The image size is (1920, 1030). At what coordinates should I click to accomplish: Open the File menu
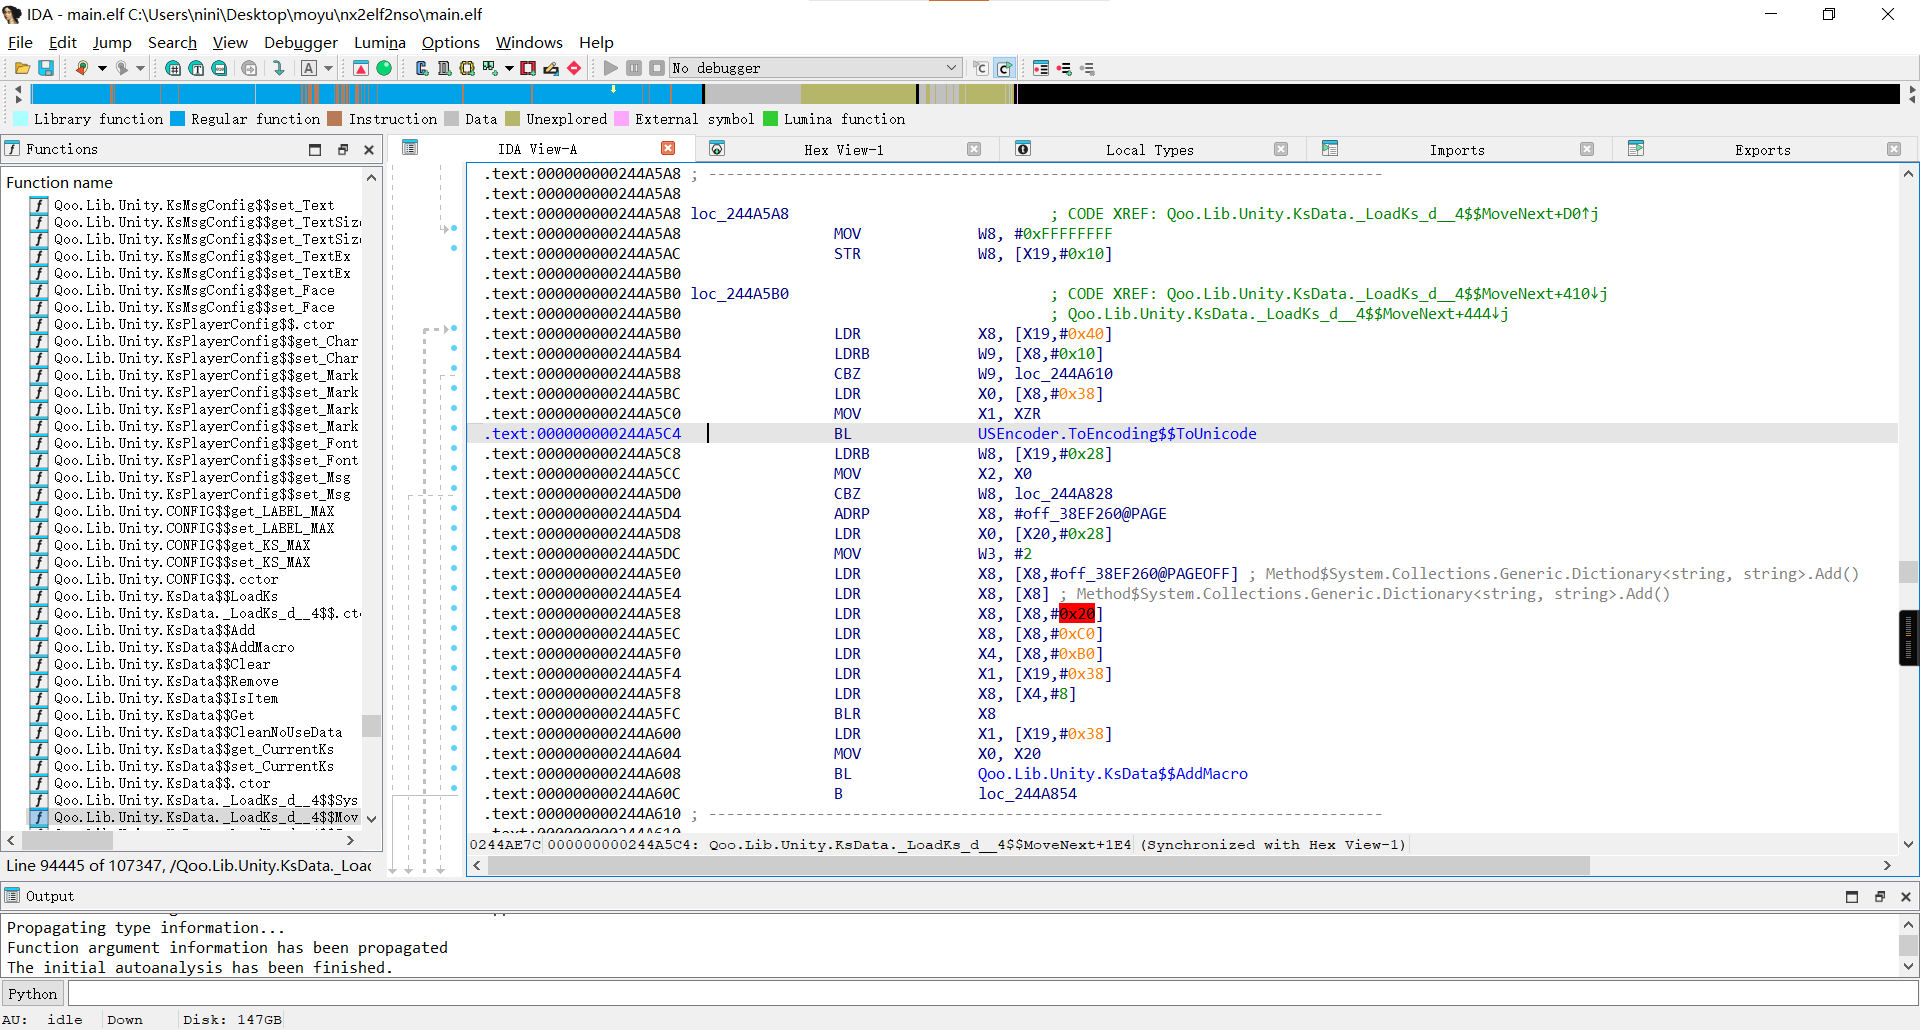20,42
